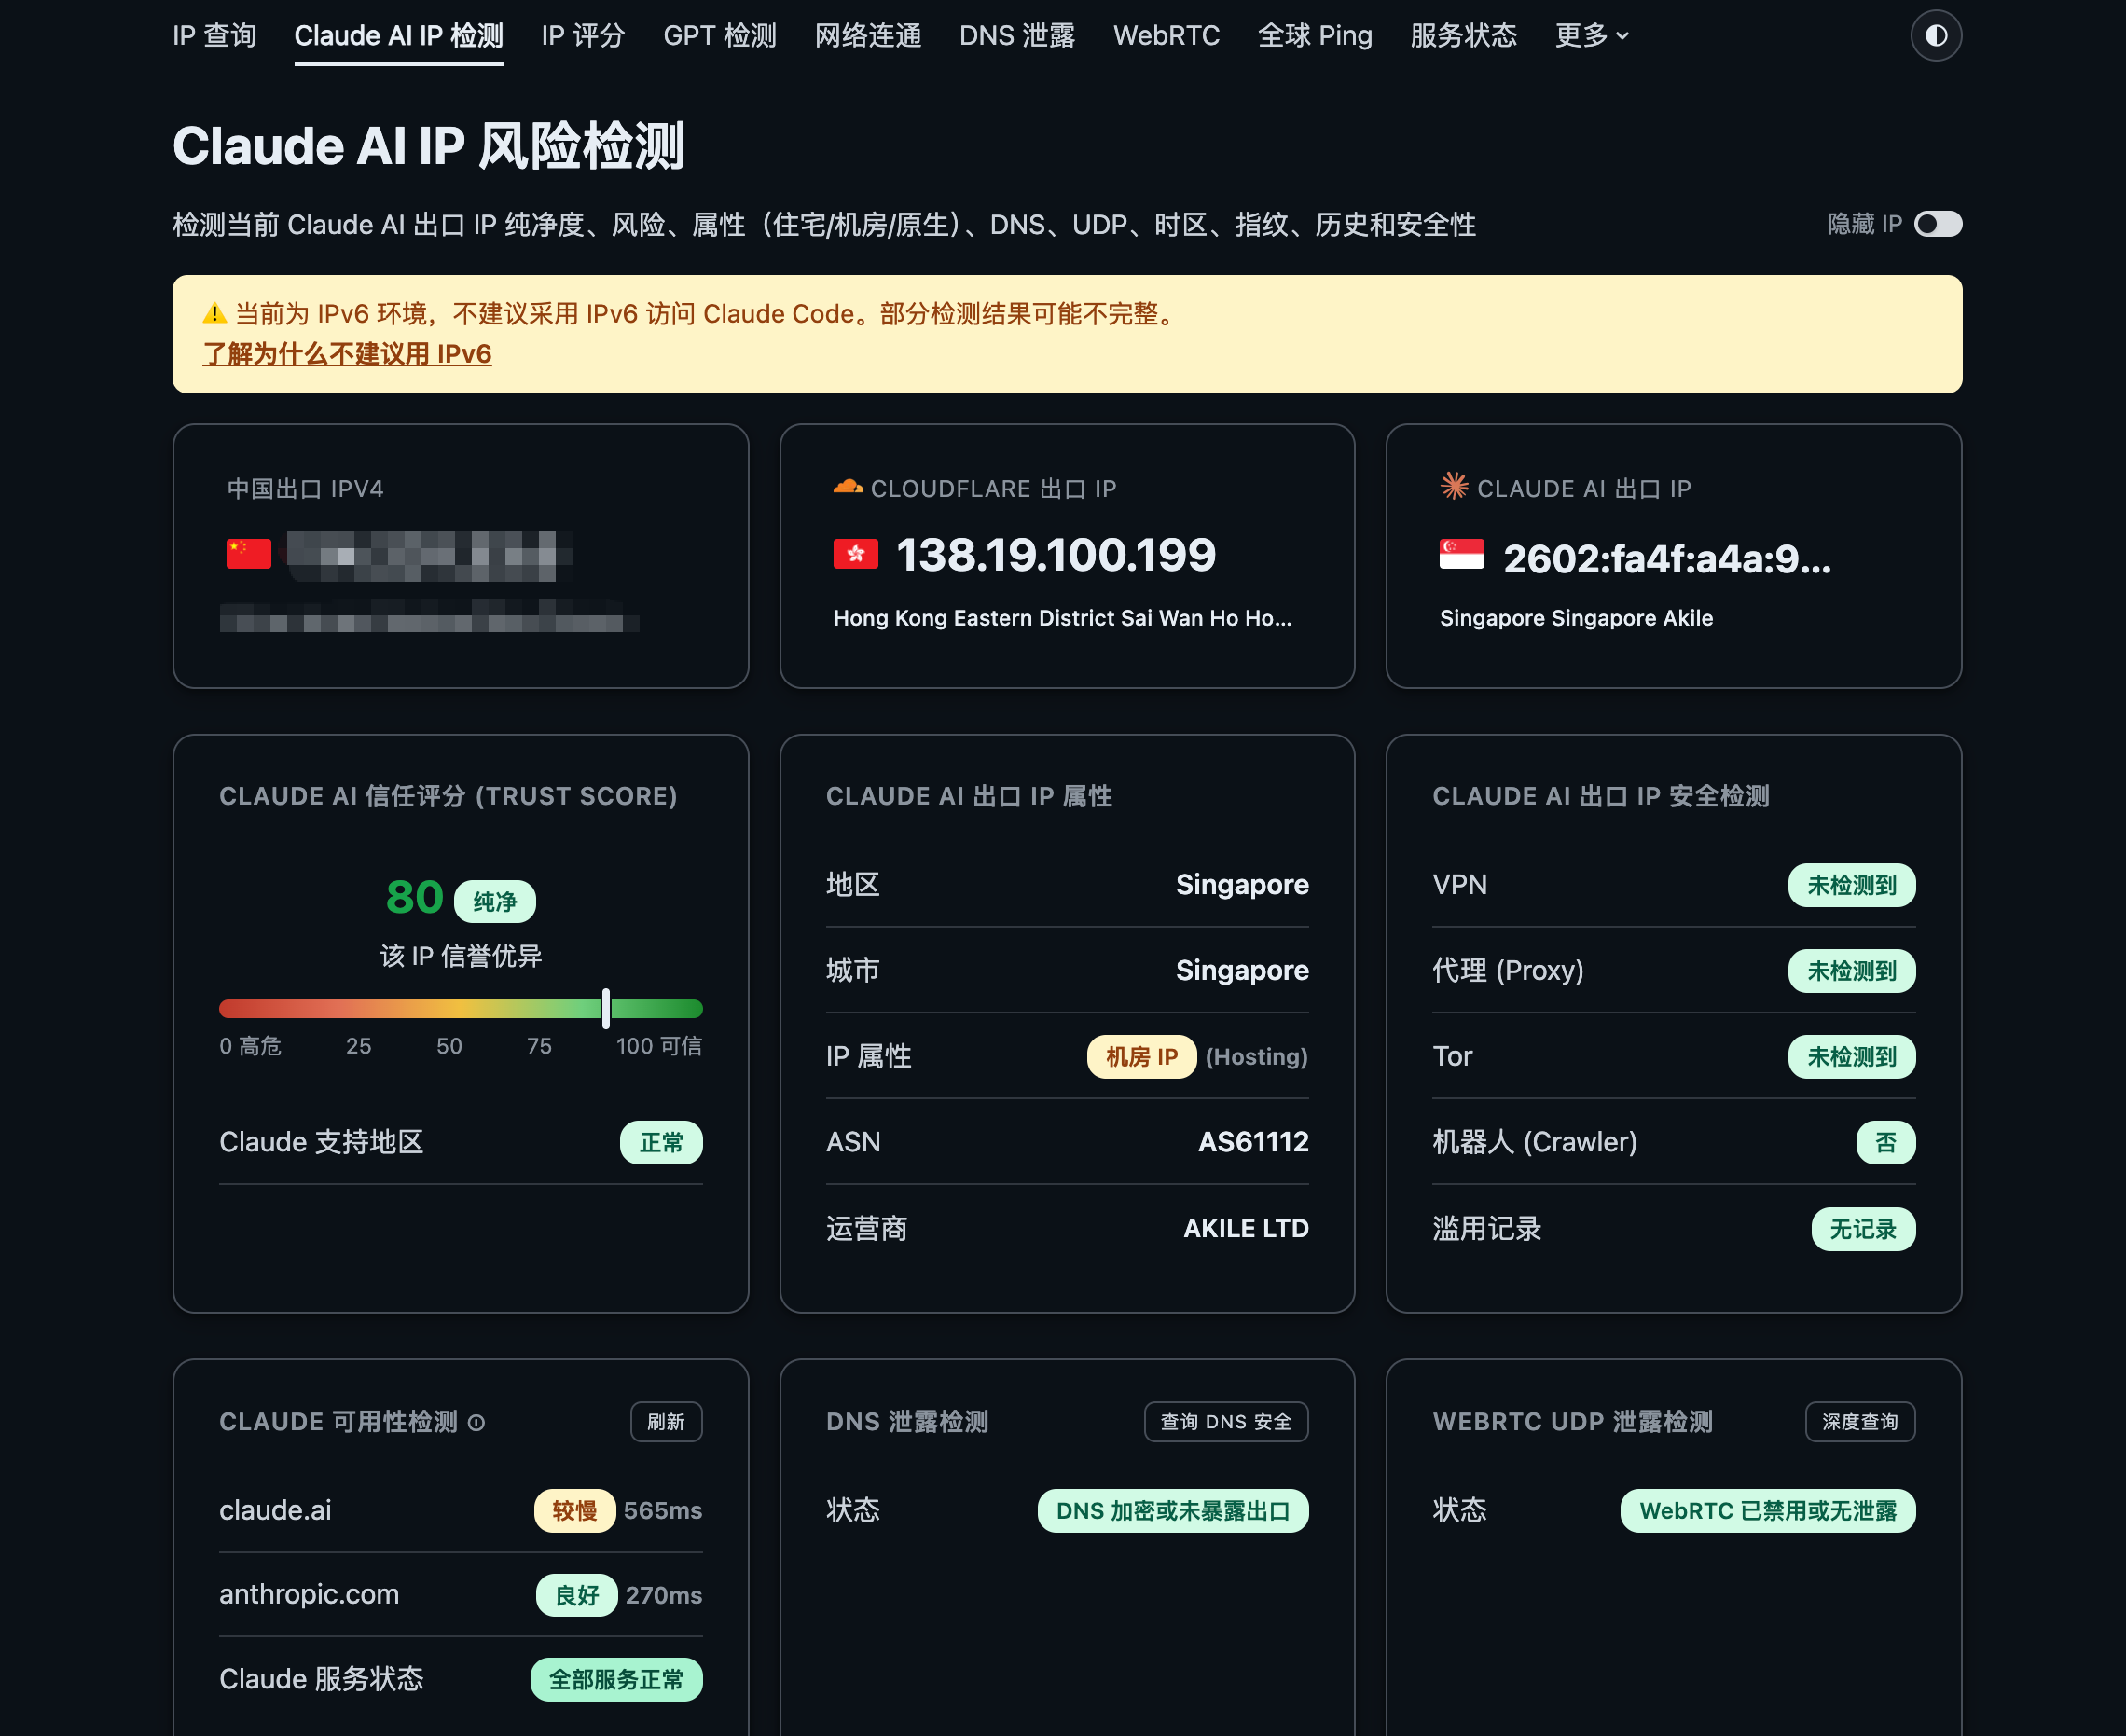Click the trust score gradient bar
This screenshot has width=2126, height=1736.
point(461,1008)
